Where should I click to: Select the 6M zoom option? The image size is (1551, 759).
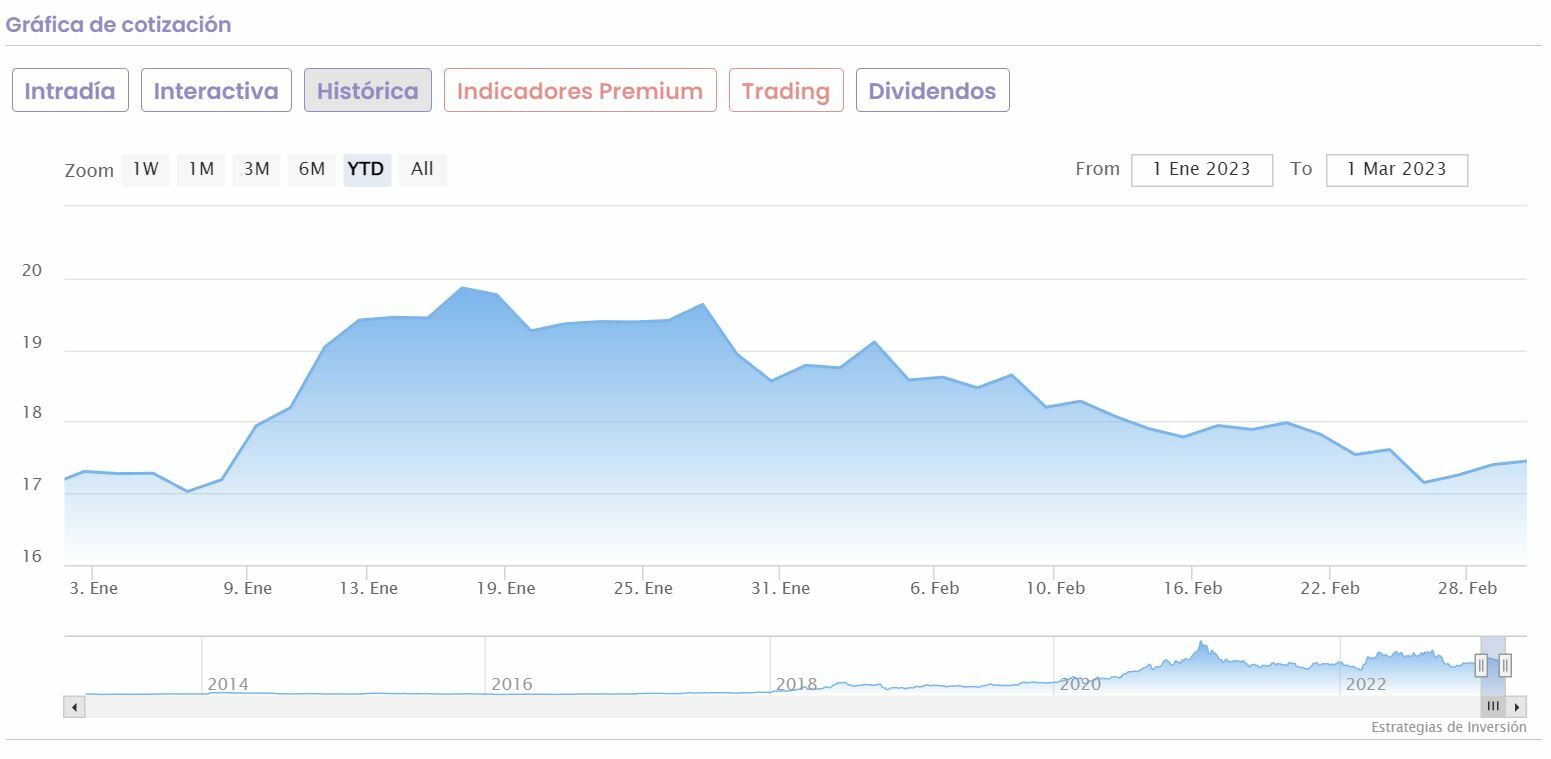point(312,170)
